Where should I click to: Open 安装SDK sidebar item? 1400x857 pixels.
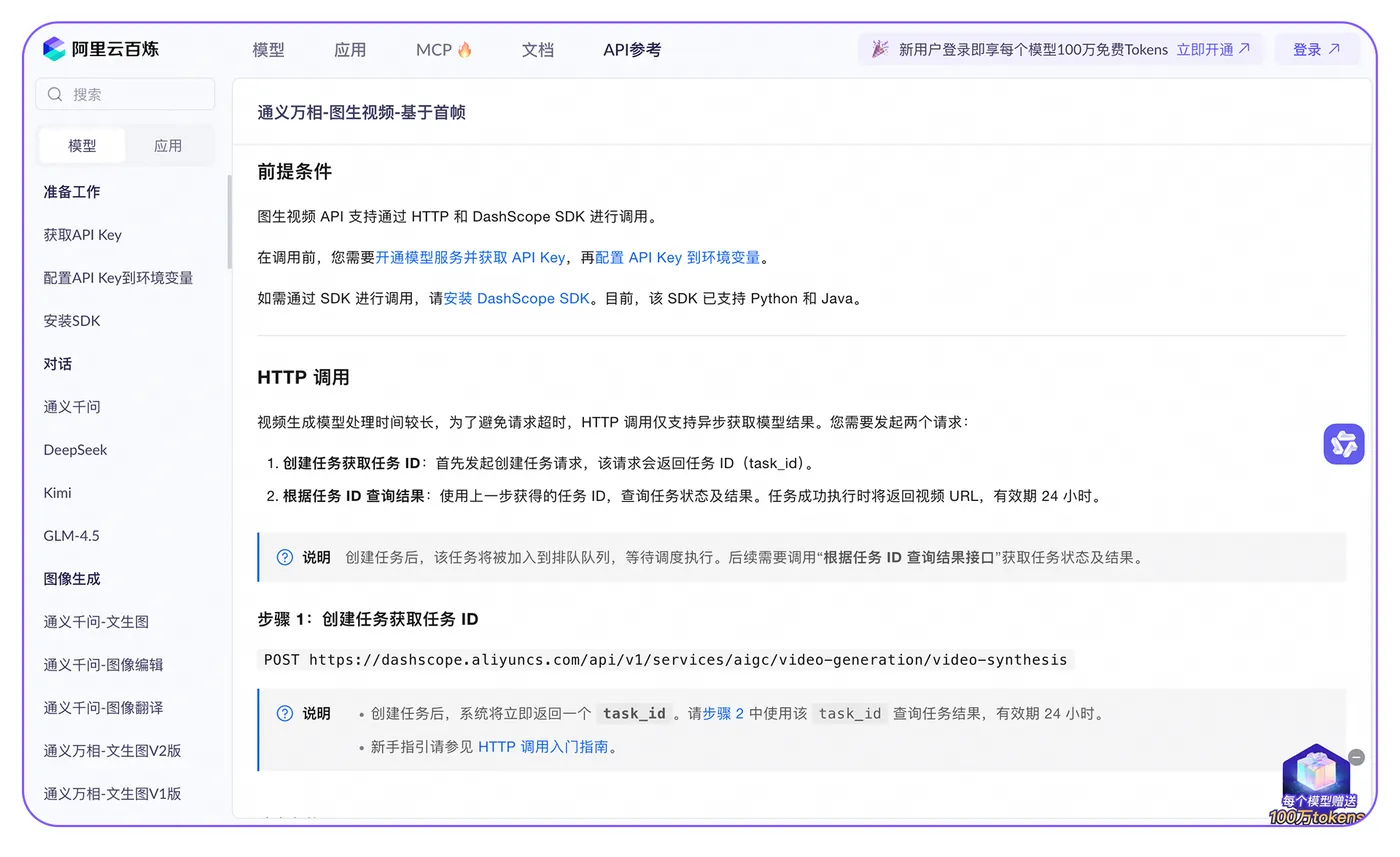(72, 321)
